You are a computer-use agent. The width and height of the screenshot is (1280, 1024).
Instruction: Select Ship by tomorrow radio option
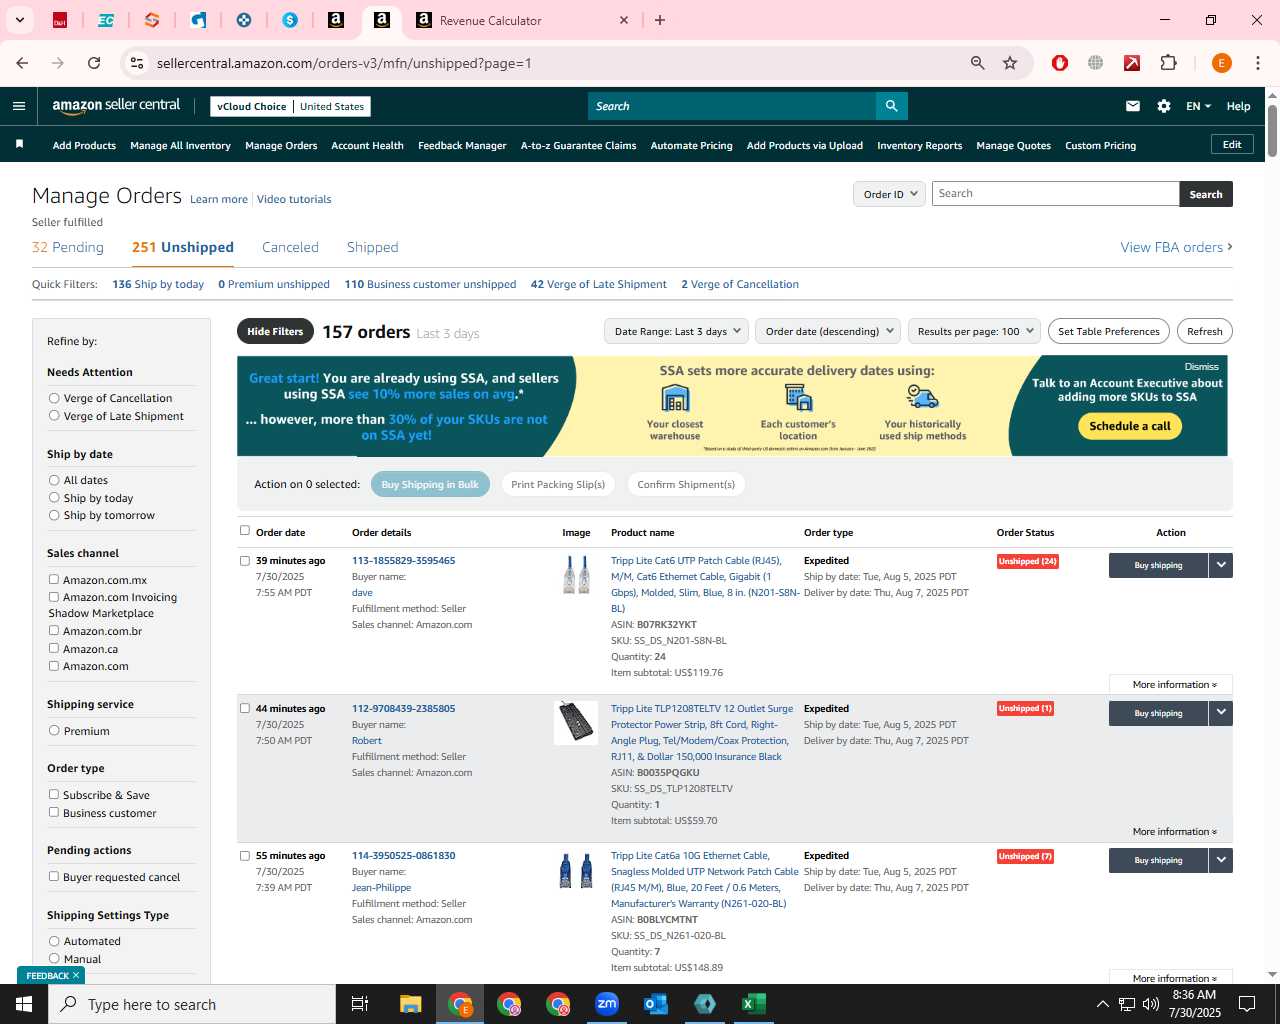[54, 515]
